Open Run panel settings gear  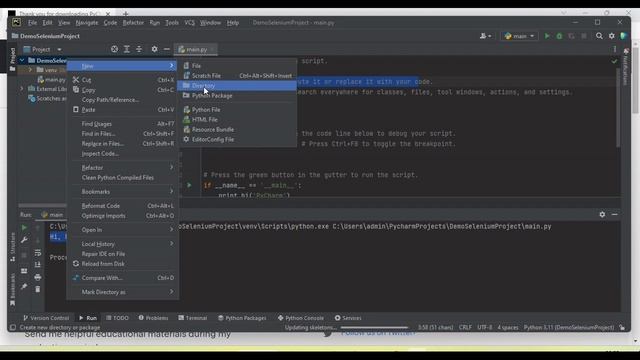point(602,214)
